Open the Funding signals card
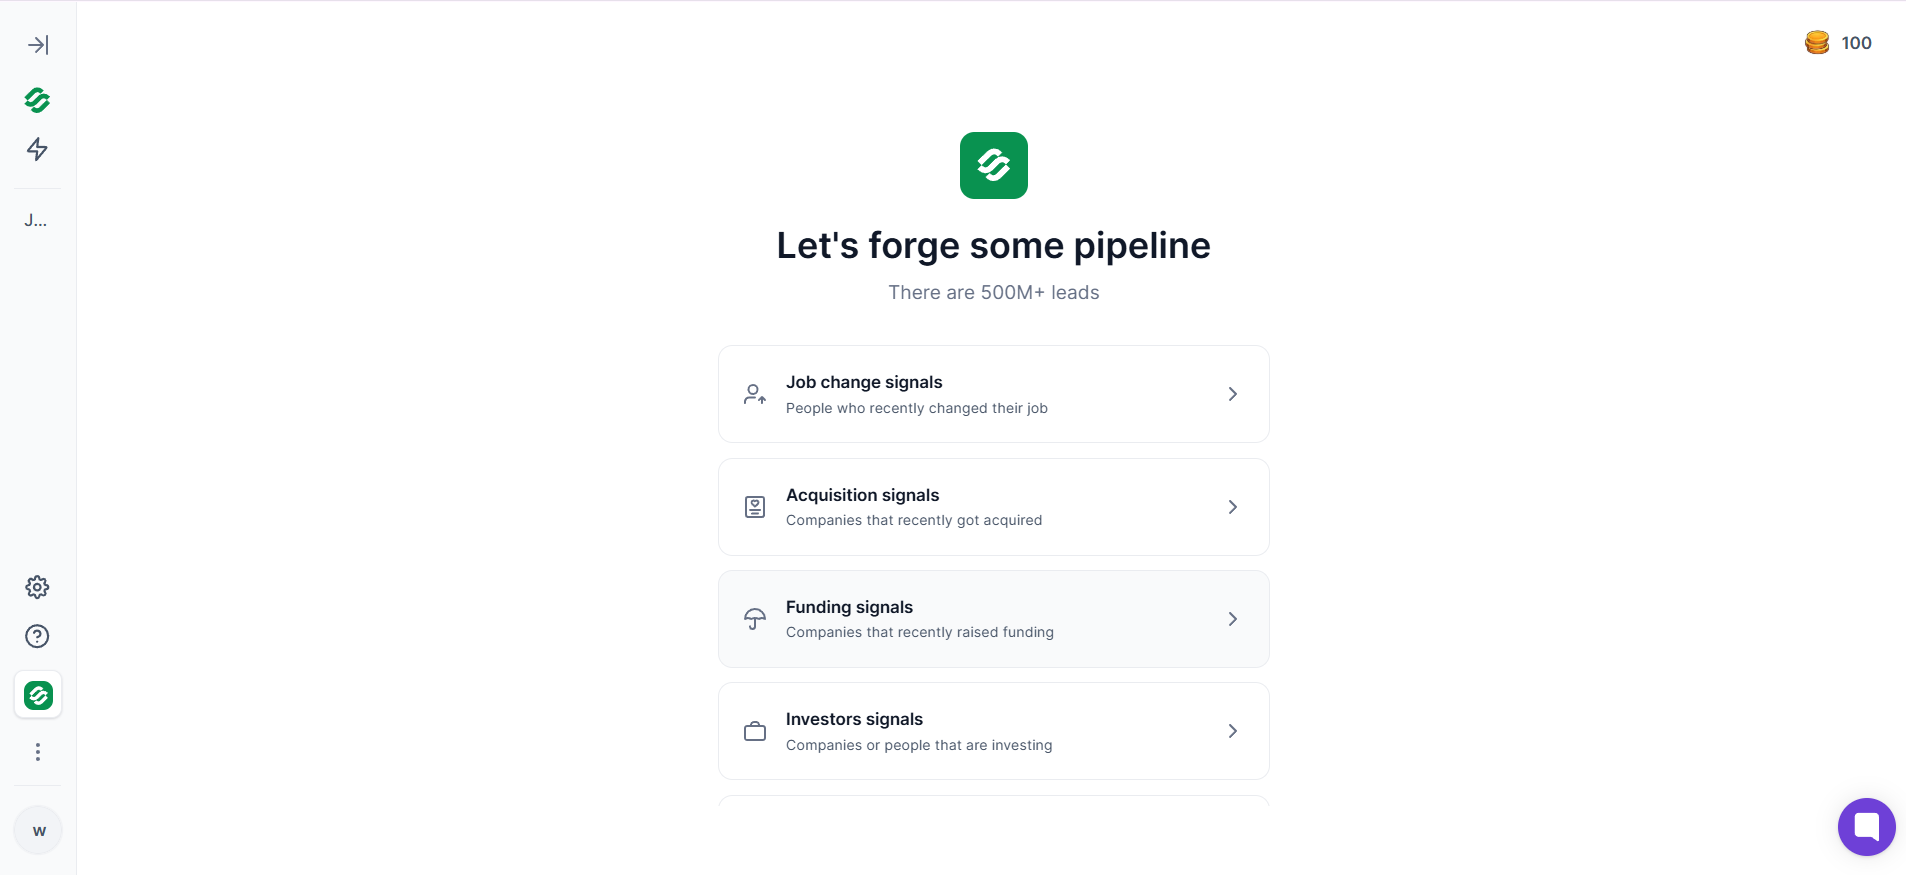This screenshot has height=875, width=1906. [x=994, y=619]
